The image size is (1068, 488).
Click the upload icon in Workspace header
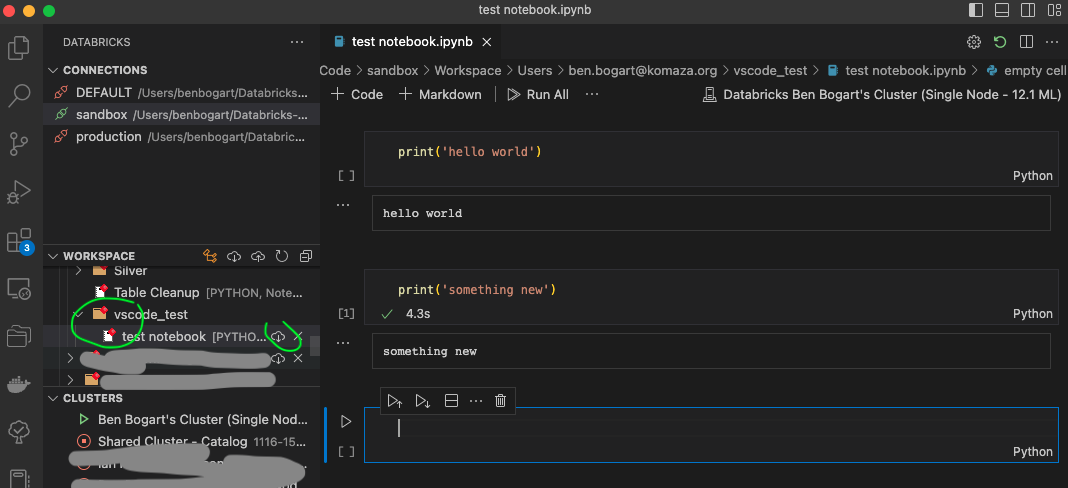coord(258,256)
